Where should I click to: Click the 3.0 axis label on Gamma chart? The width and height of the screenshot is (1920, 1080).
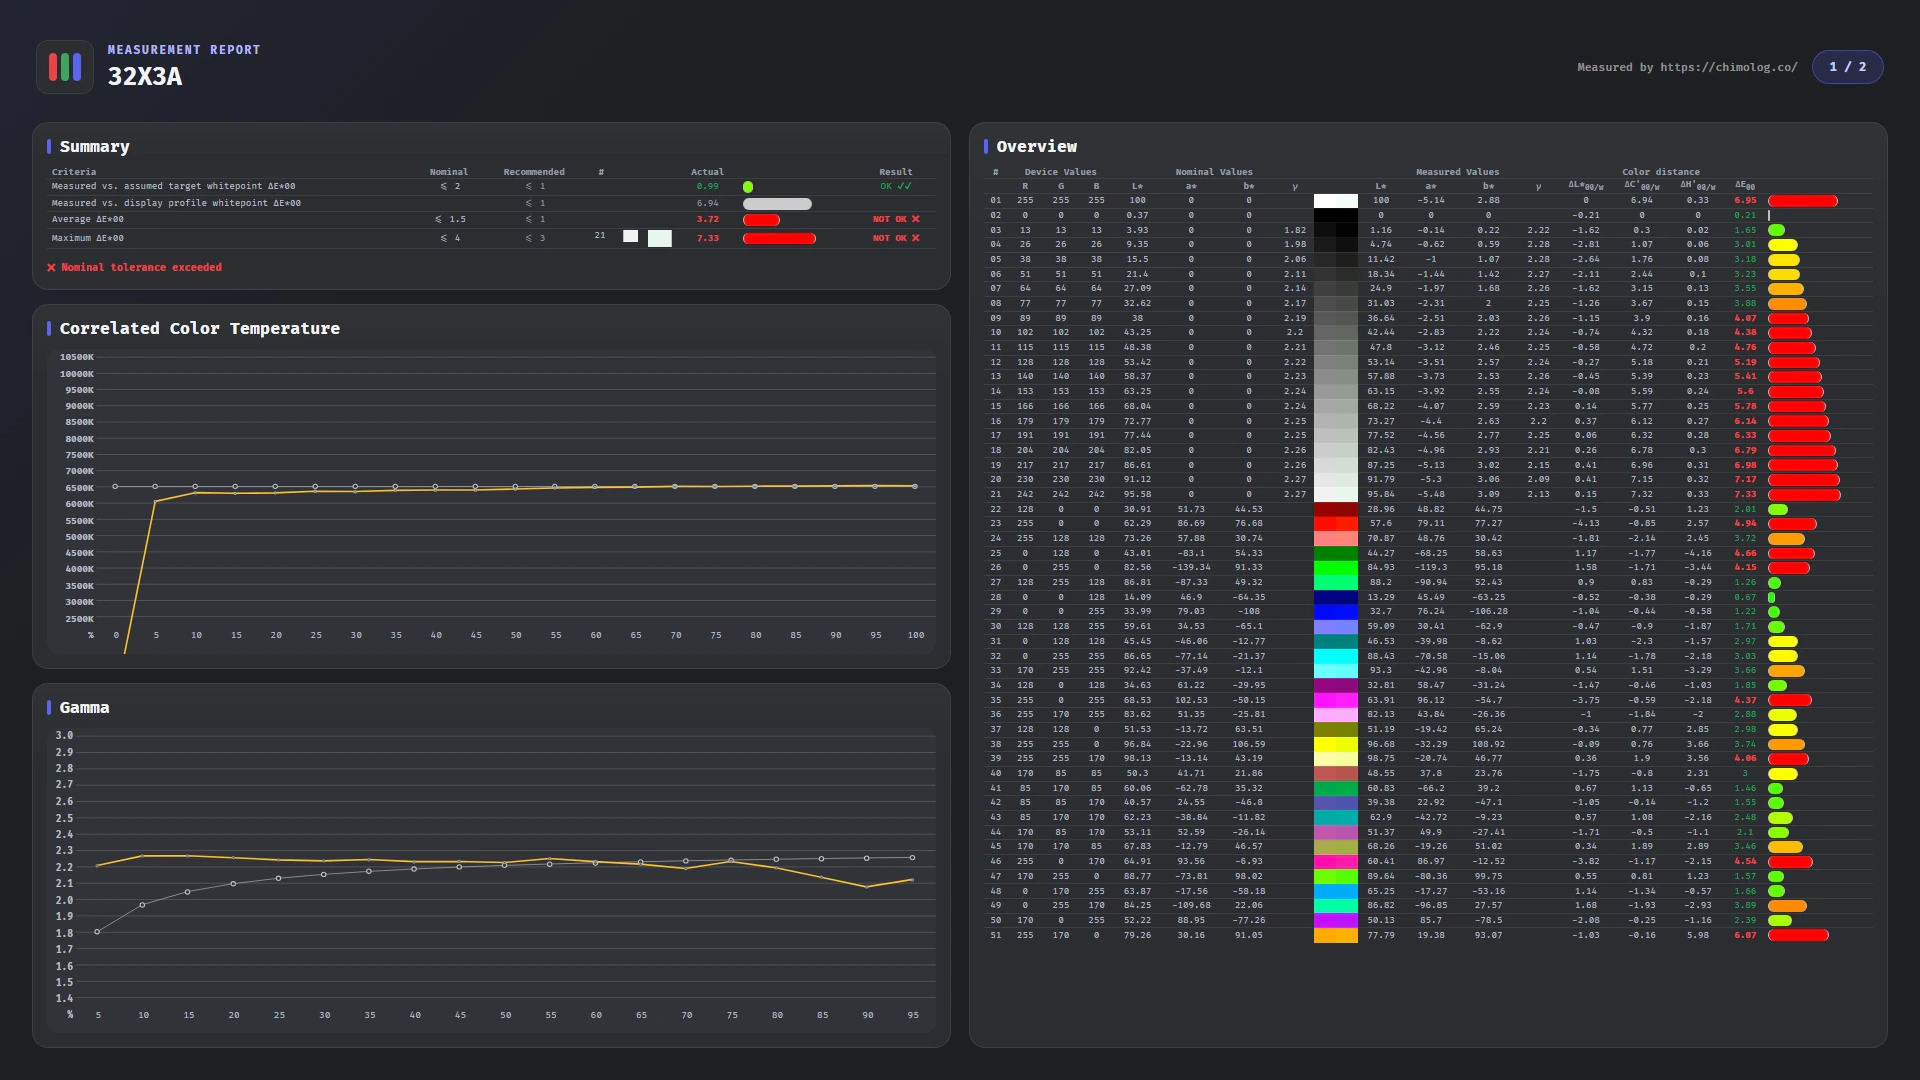click(64, 735)
